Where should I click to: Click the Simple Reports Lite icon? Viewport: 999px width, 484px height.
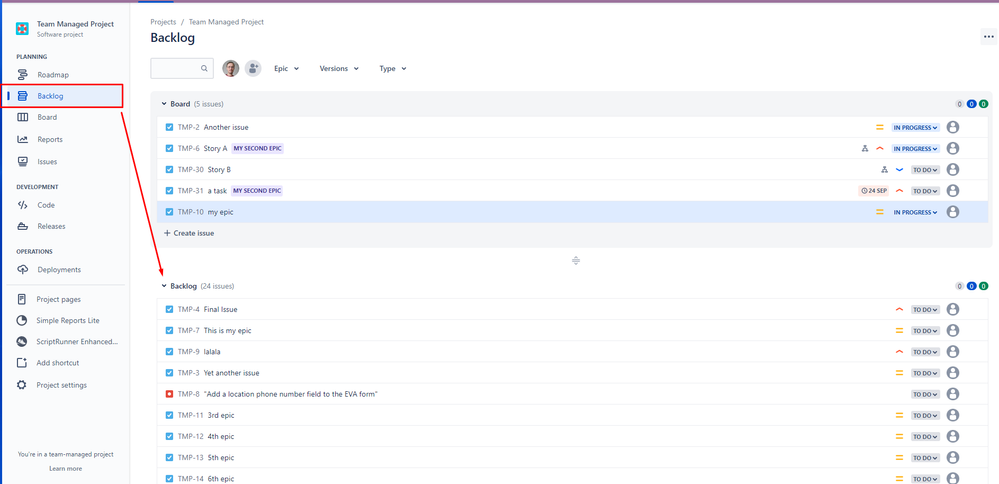pyautogui.click(x=22, y=320)
